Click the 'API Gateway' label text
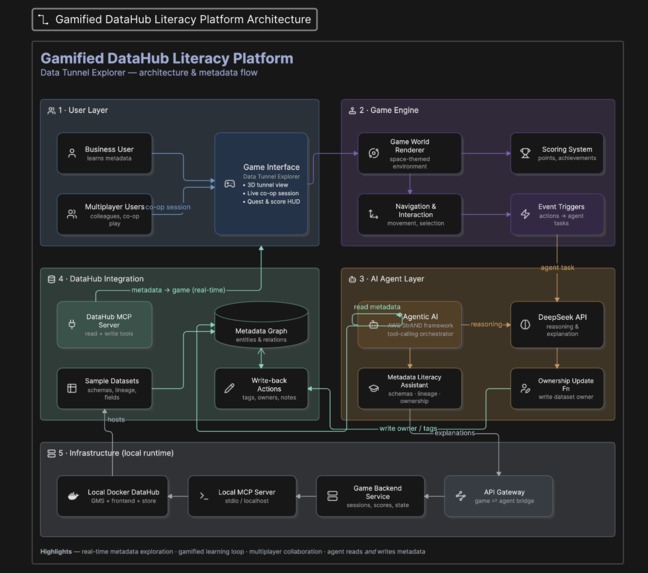The height and width of the screenshot is (573, 648). tap(504, 492)
